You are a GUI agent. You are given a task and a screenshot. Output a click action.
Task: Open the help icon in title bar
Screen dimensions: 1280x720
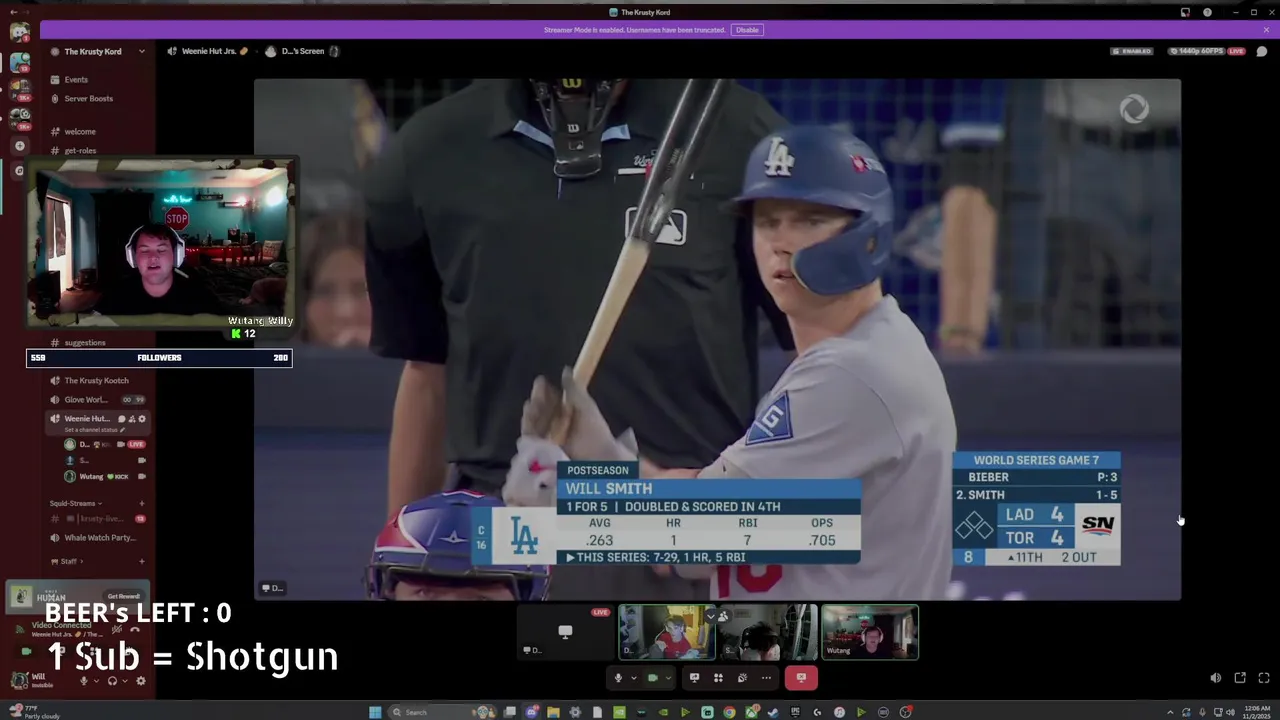click(1207, 12)
